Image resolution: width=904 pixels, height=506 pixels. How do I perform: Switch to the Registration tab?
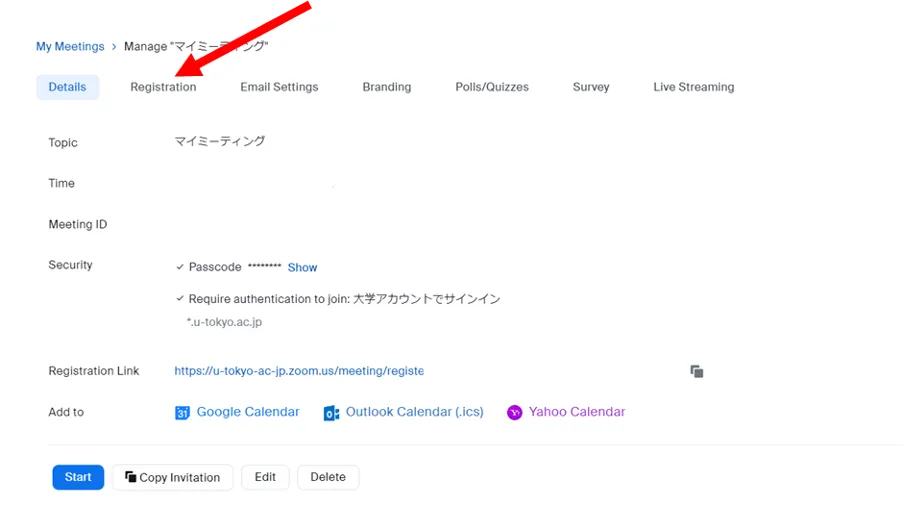point(163,87)
